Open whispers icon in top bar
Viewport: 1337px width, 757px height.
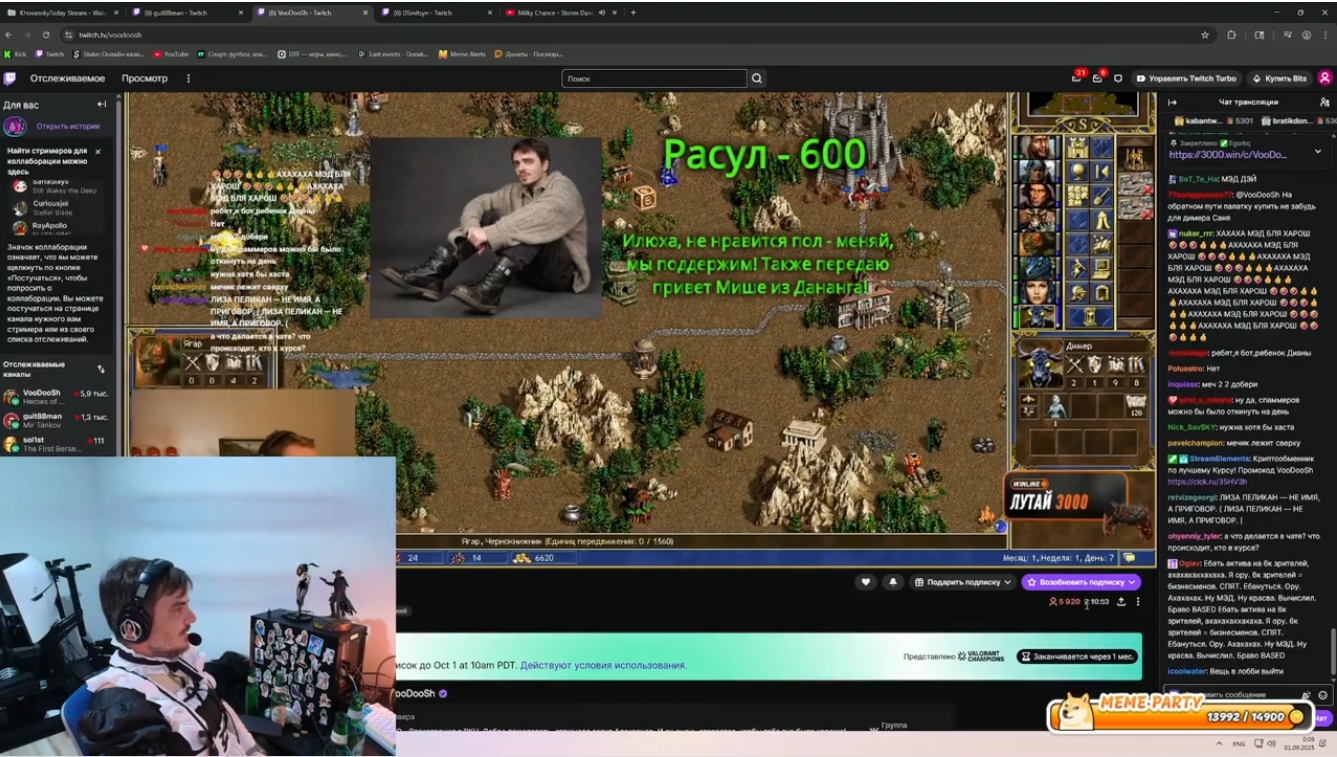1117,78
